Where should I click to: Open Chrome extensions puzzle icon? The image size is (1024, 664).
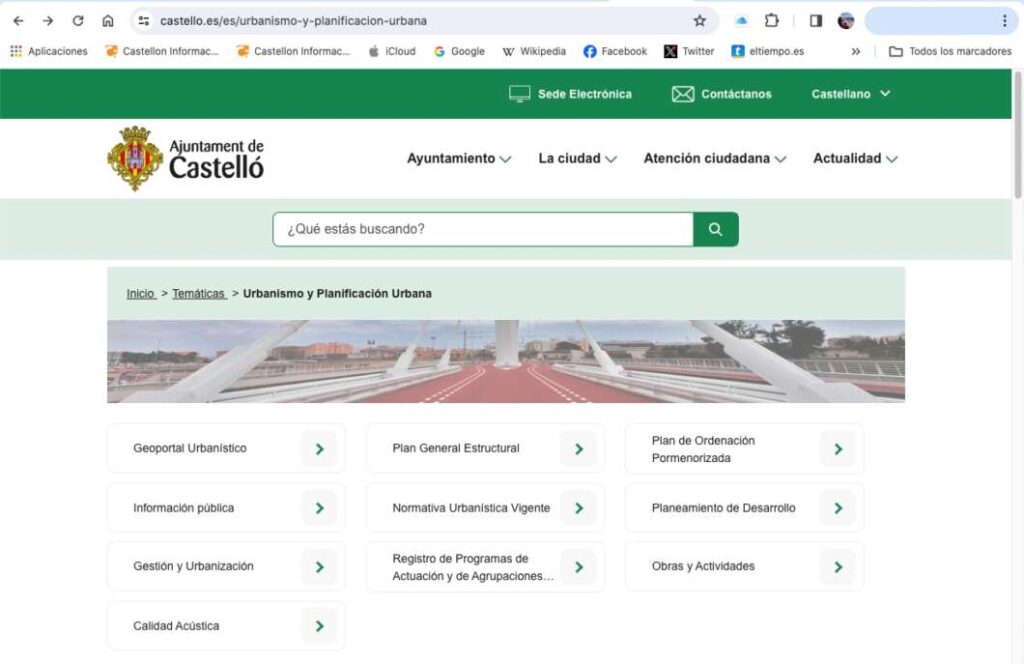[772, 21]
